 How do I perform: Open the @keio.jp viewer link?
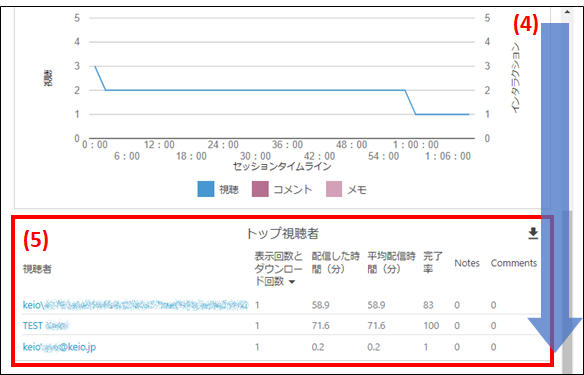tap(59, 347)
